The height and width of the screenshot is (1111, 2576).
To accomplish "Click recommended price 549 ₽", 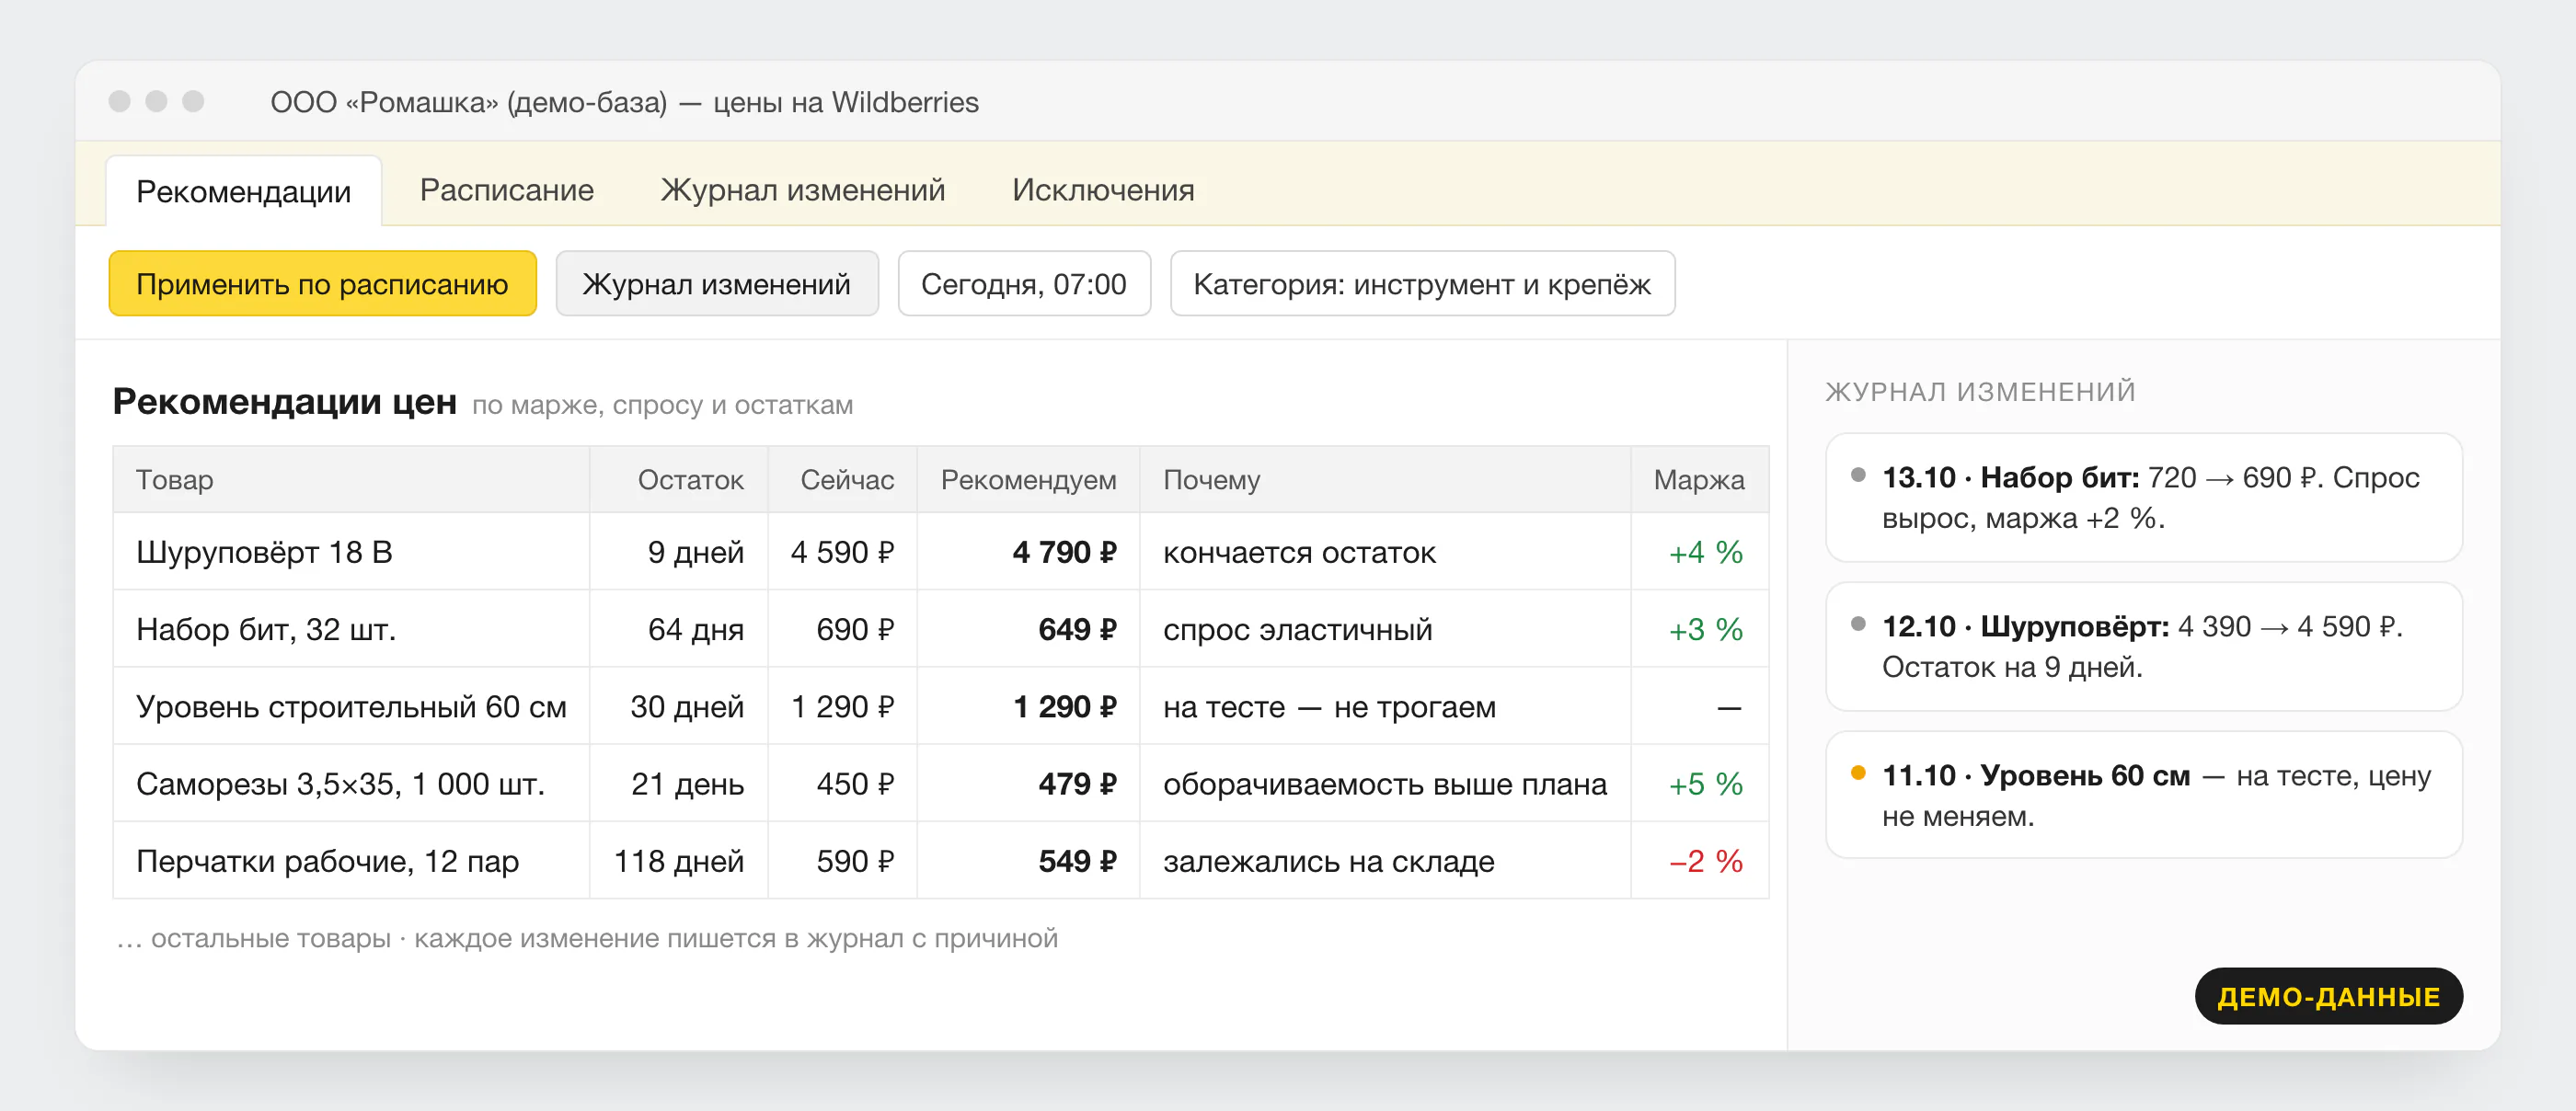I will point(1077,860).
